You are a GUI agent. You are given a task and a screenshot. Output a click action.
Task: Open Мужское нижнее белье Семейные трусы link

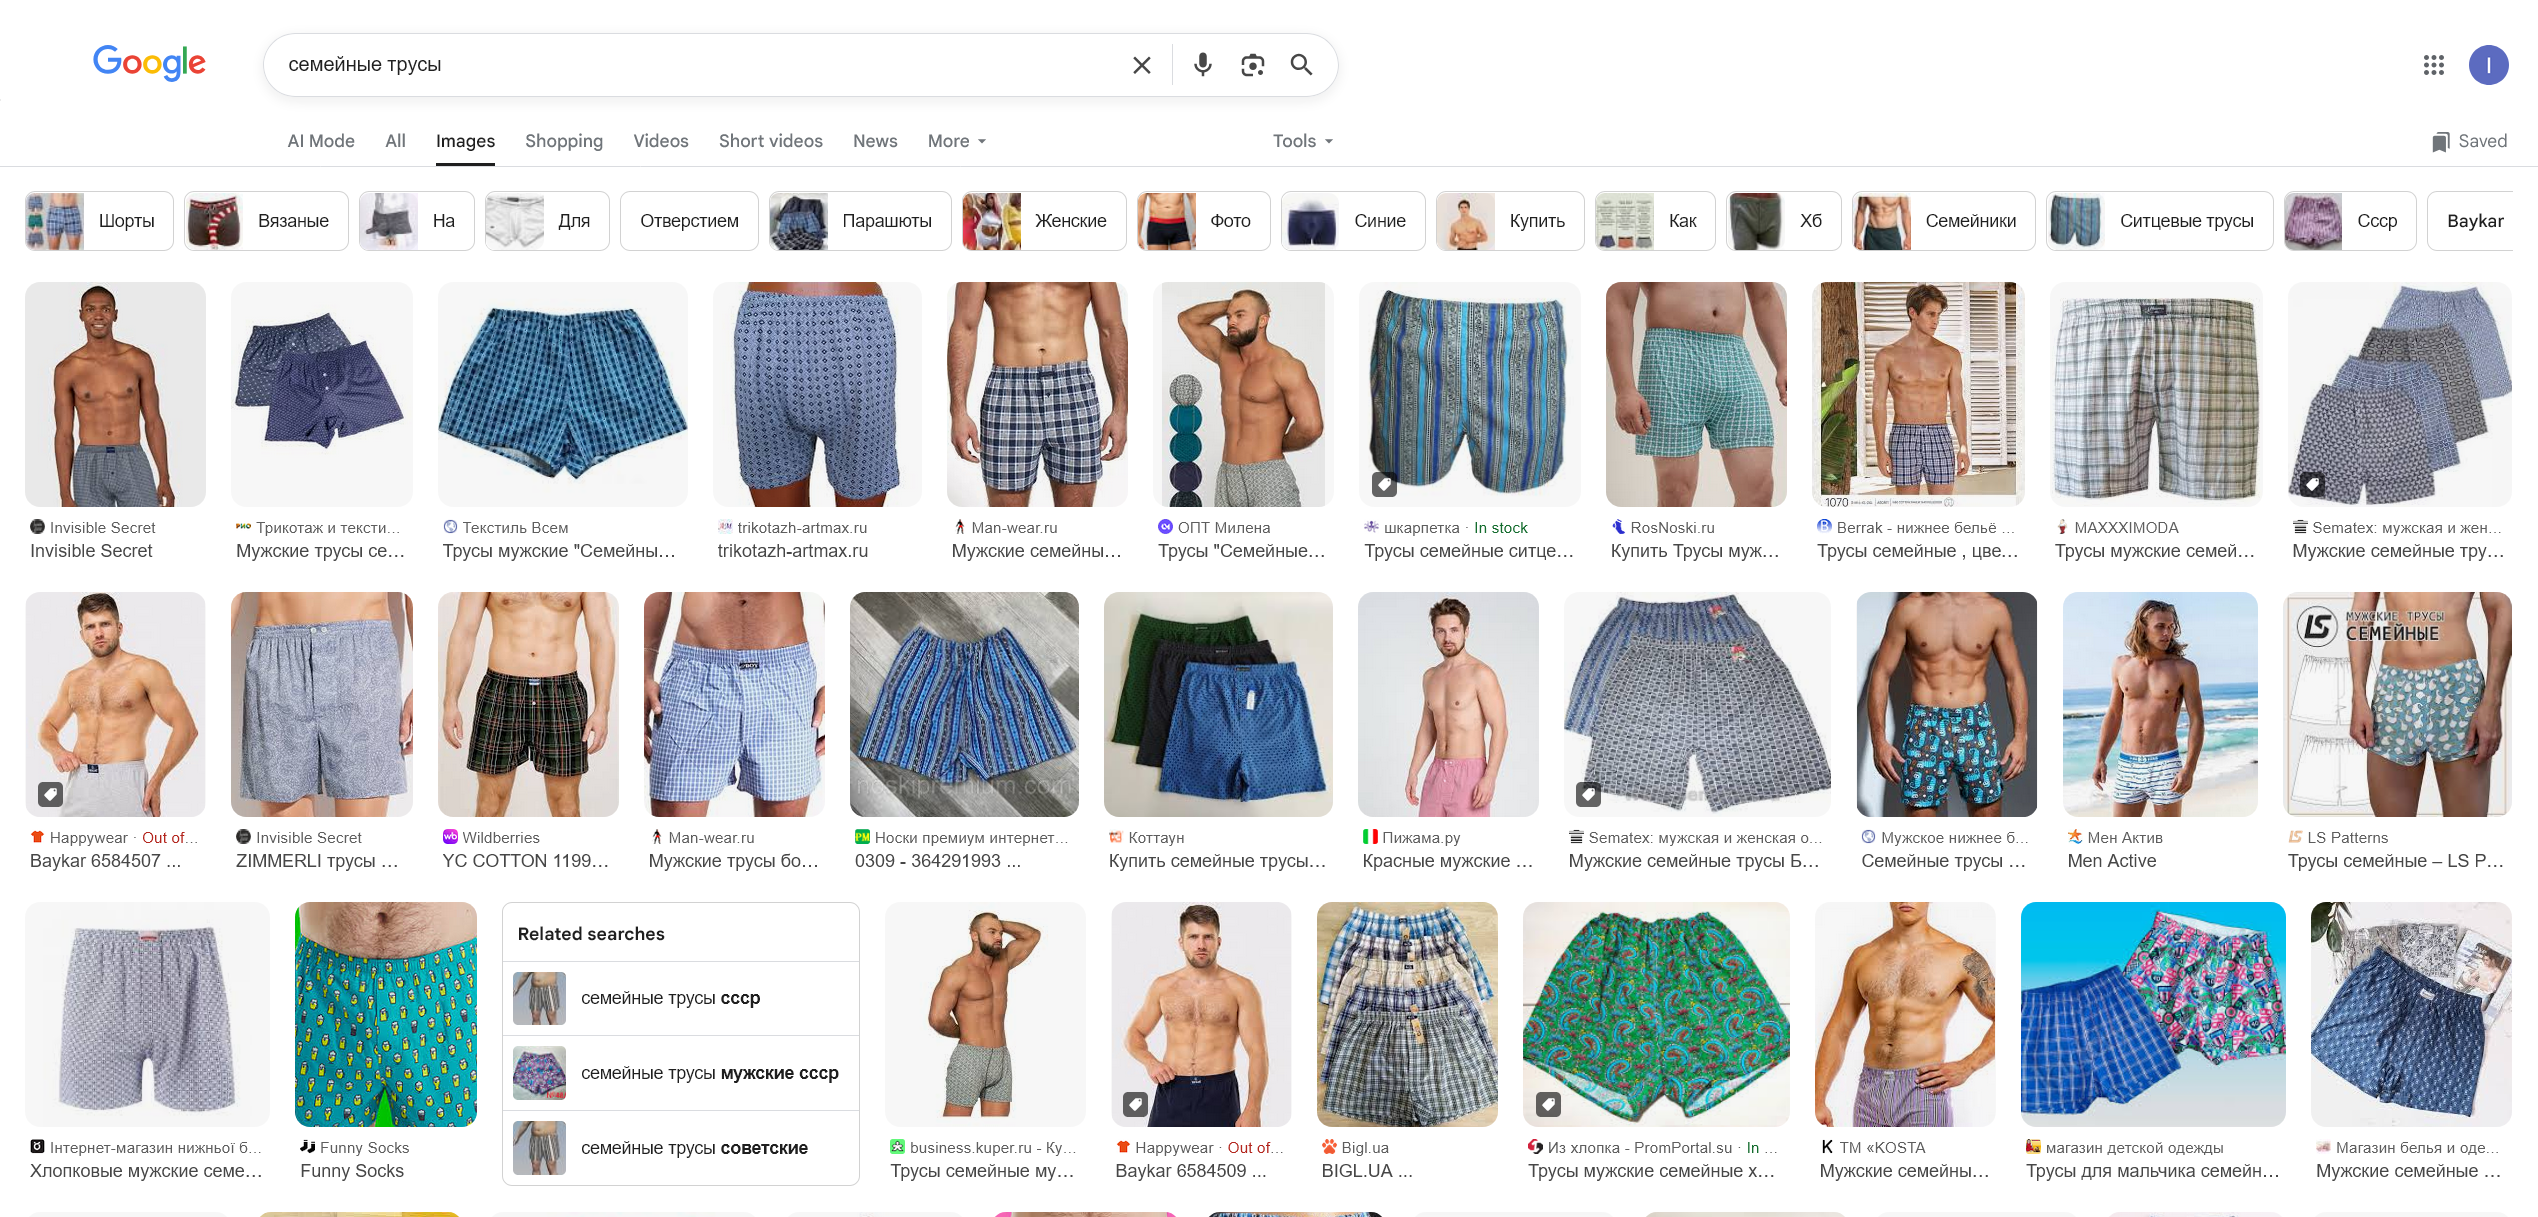(1944, 861)
